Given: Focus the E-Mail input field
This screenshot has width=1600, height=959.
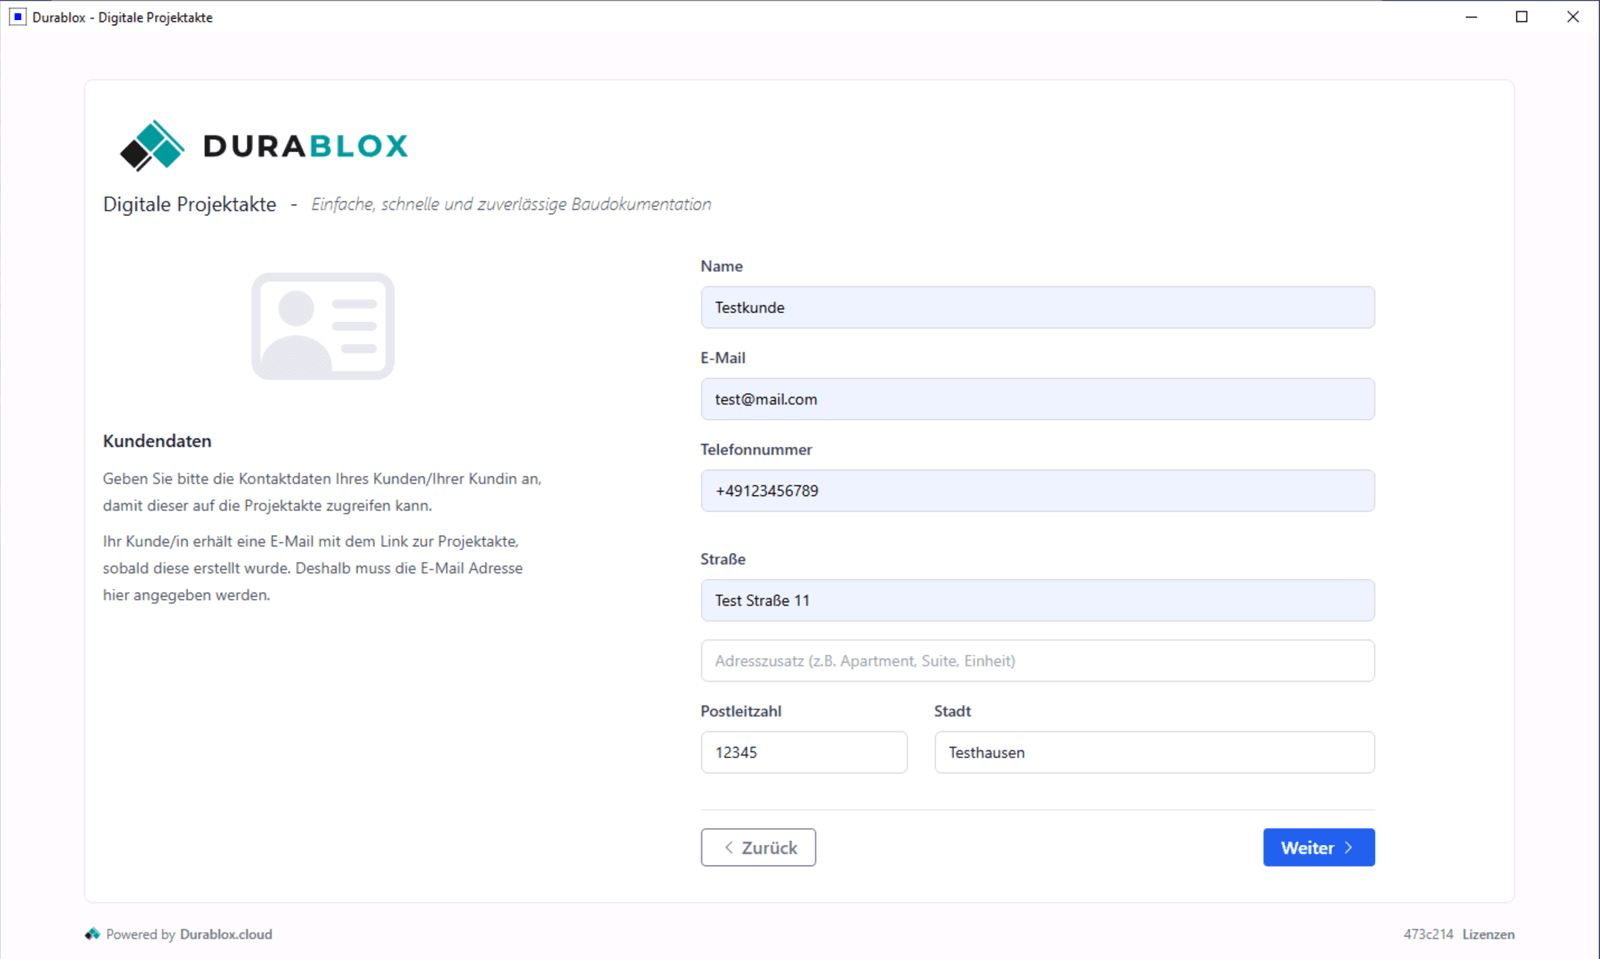Looking at the screenshot, I should click(x=1037, y=399).
